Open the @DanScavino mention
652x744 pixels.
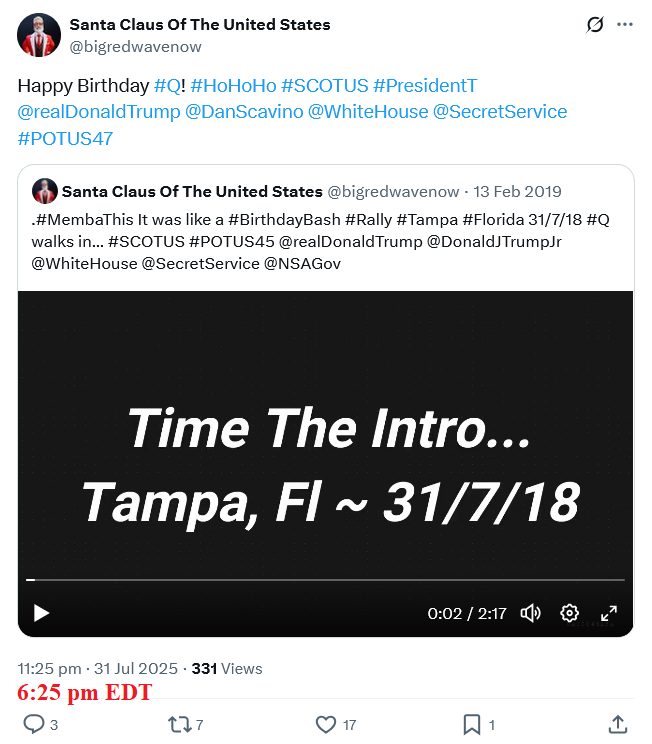tap(244, 112)
